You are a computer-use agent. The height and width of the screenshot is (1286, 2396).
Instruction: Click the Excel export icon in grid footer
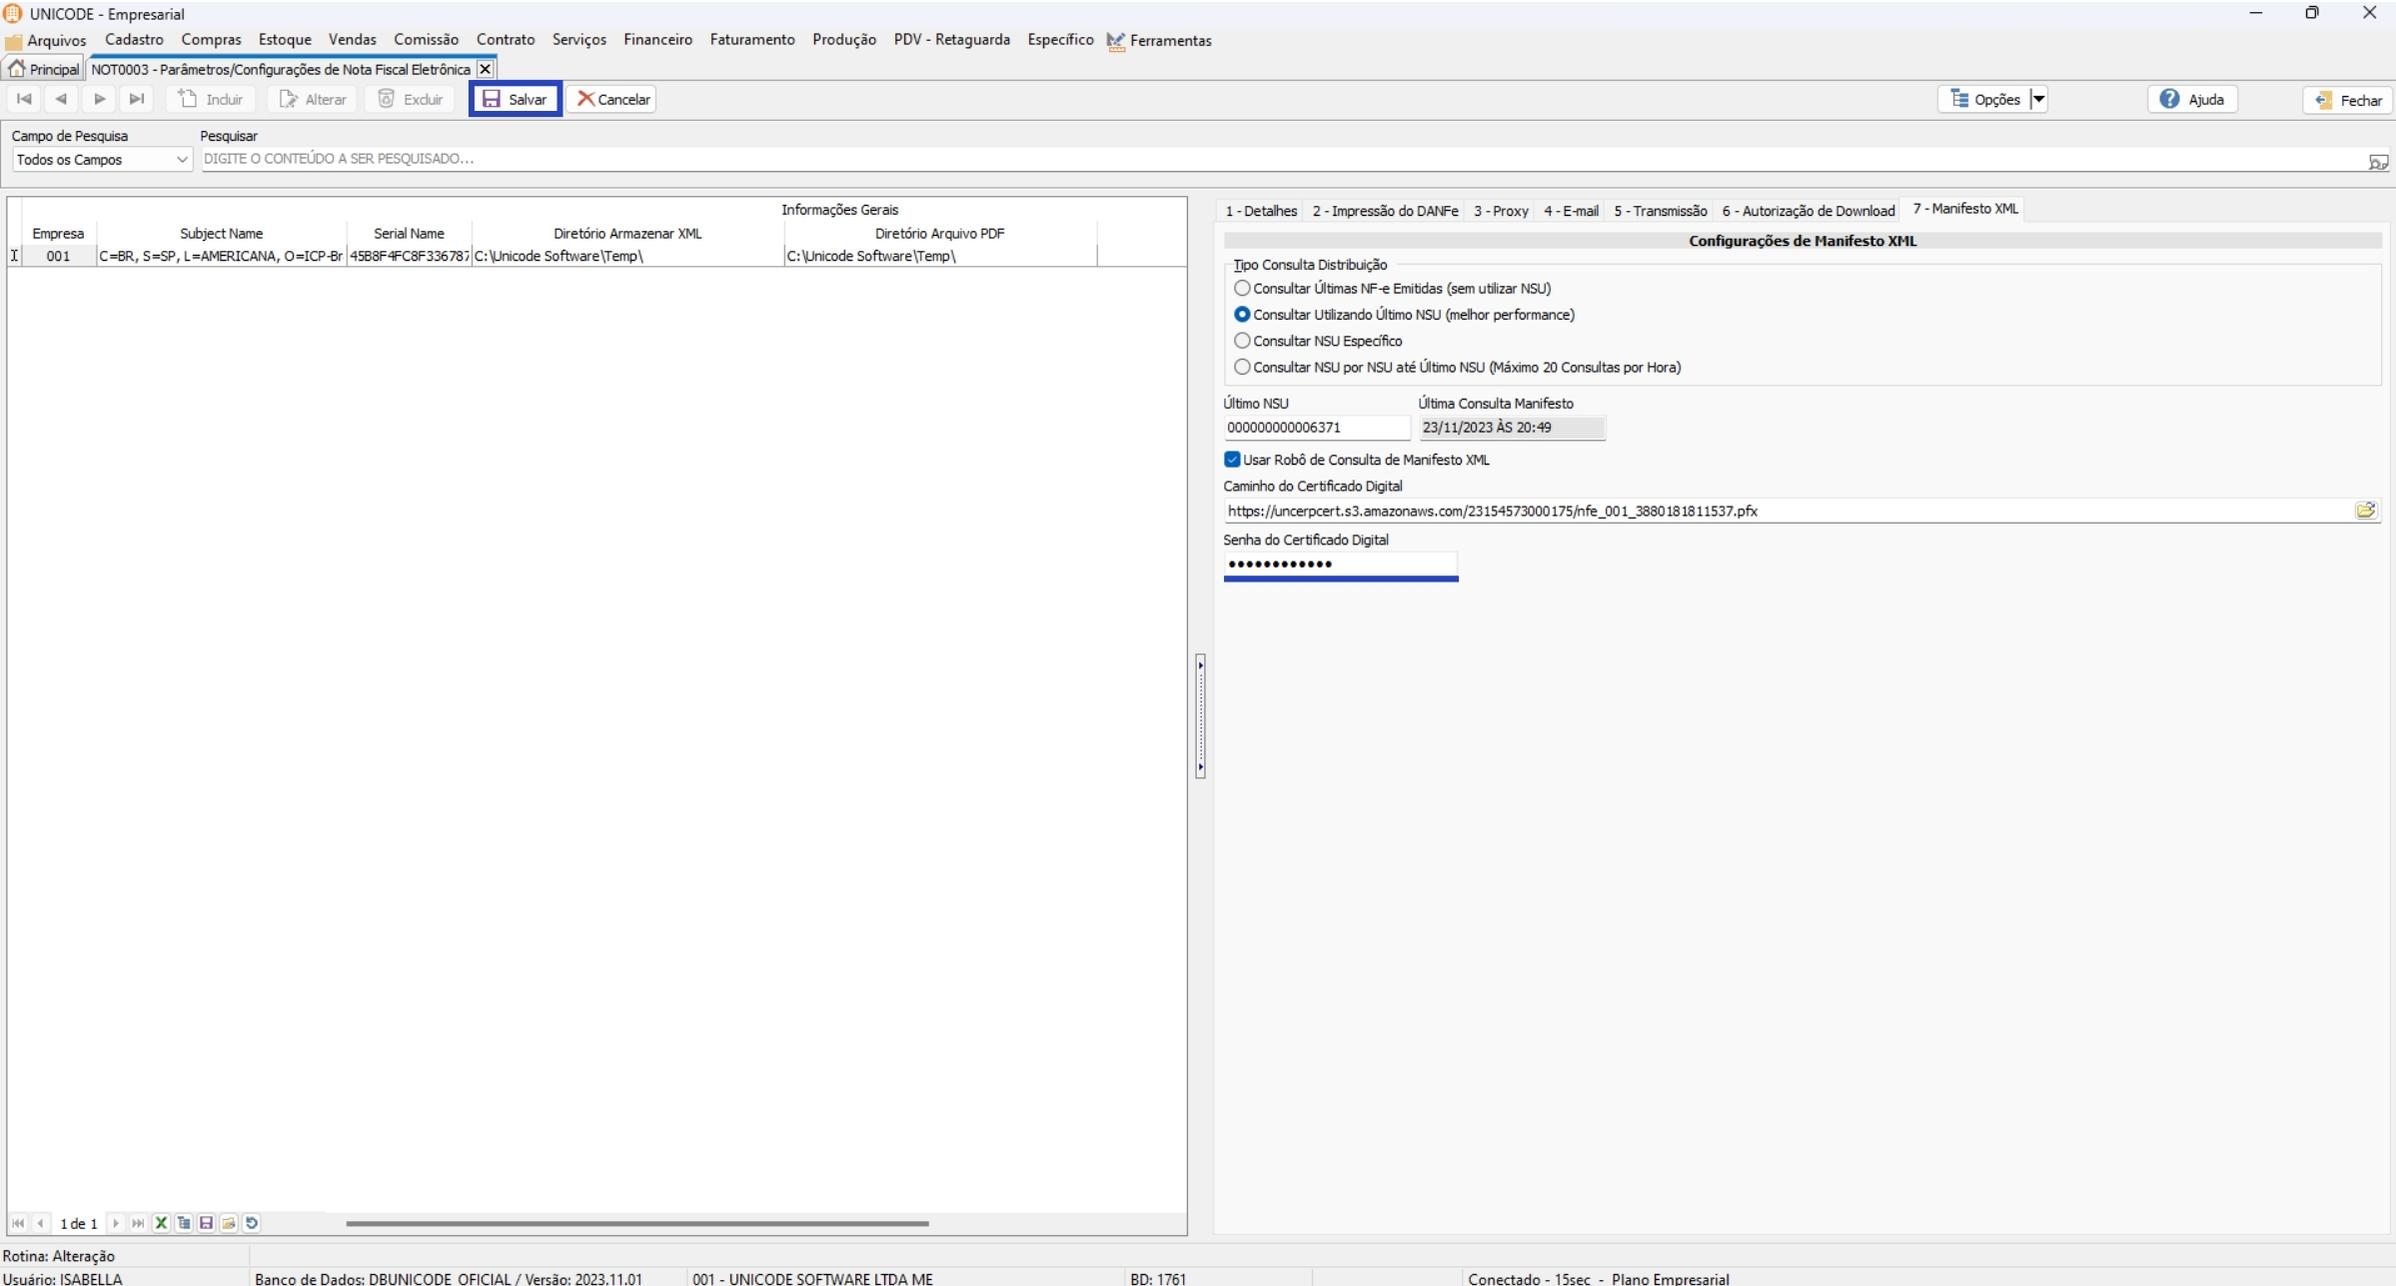coord(161,1223)
